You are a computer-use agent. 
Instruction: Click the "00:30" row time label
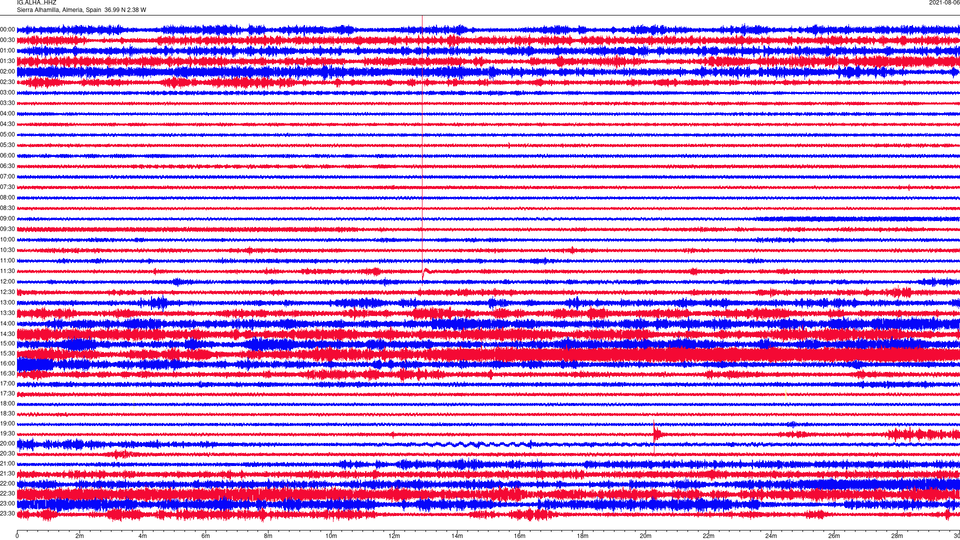tap(7, 40)
